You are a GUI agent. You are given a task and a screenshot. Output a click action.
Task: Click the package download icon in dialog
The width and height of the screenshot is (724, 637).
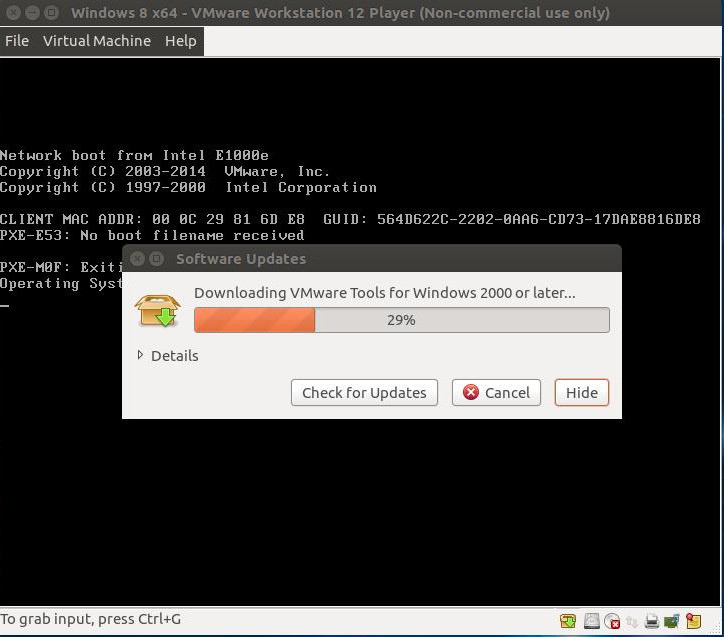click(157, 310)
